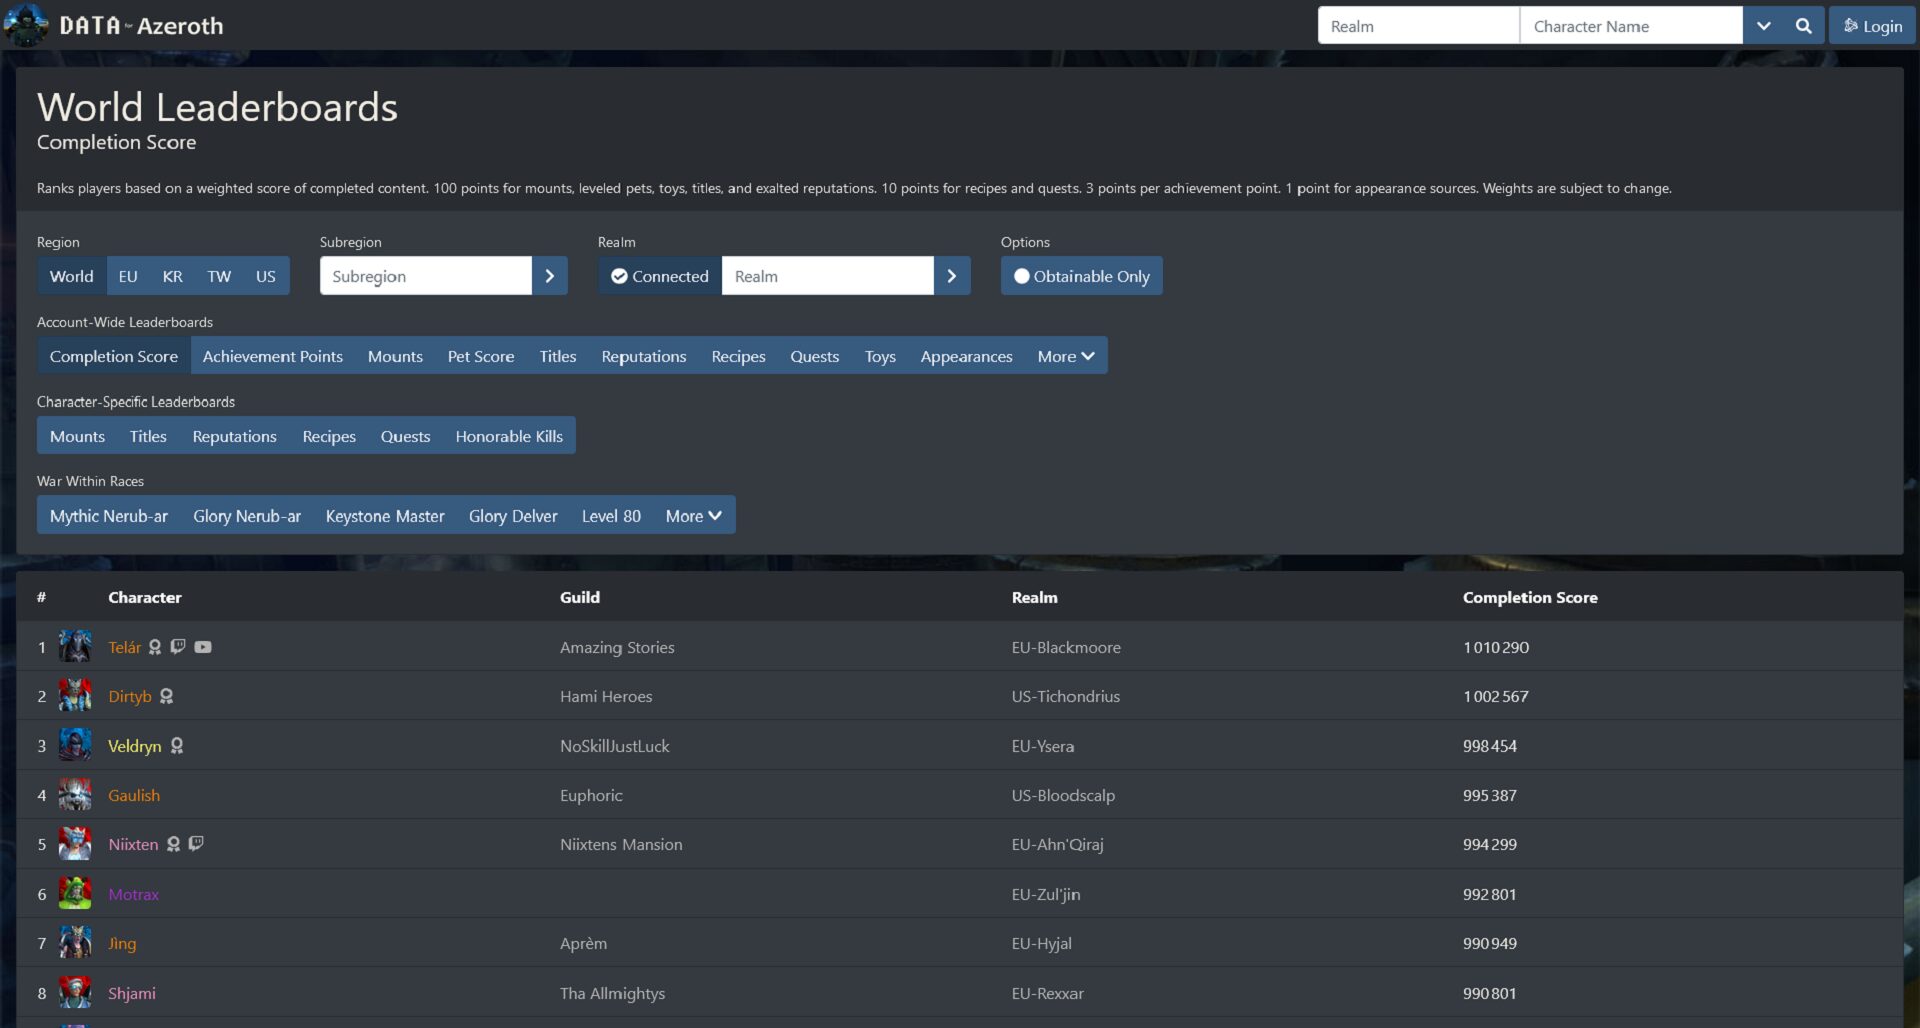Open the Keystone Master race
Screen dimensions: 1920x1028
click(385, 516)
